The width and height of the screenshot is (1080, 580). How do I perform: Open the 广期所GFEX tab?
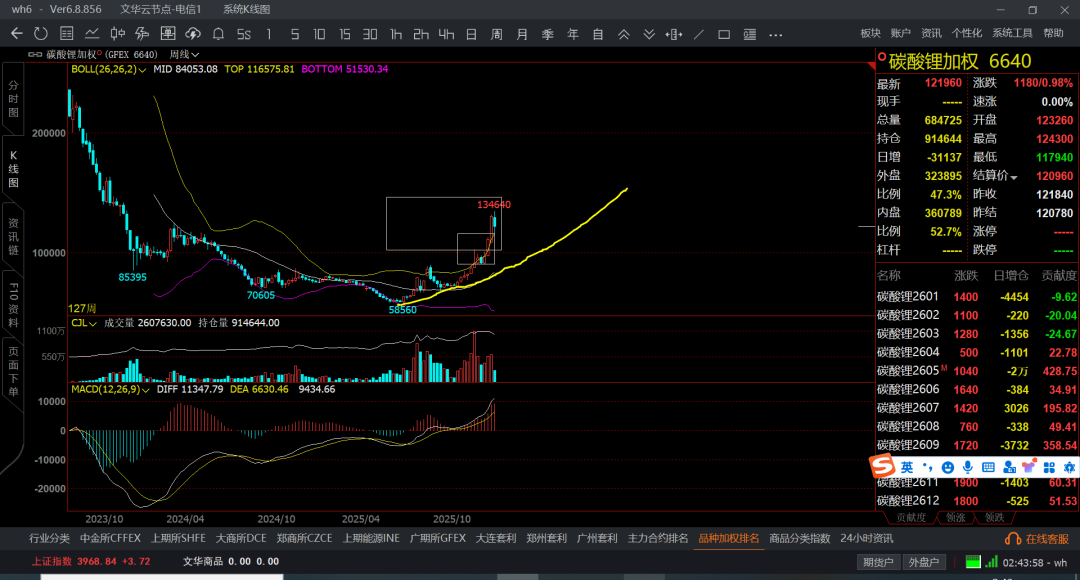pyautogui.click(x=437, y=538)
